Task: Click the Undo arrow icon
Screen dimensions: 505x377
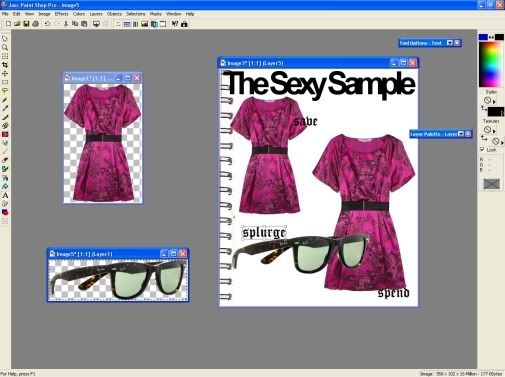Action: pyautogui.click(x=47, y=24)
